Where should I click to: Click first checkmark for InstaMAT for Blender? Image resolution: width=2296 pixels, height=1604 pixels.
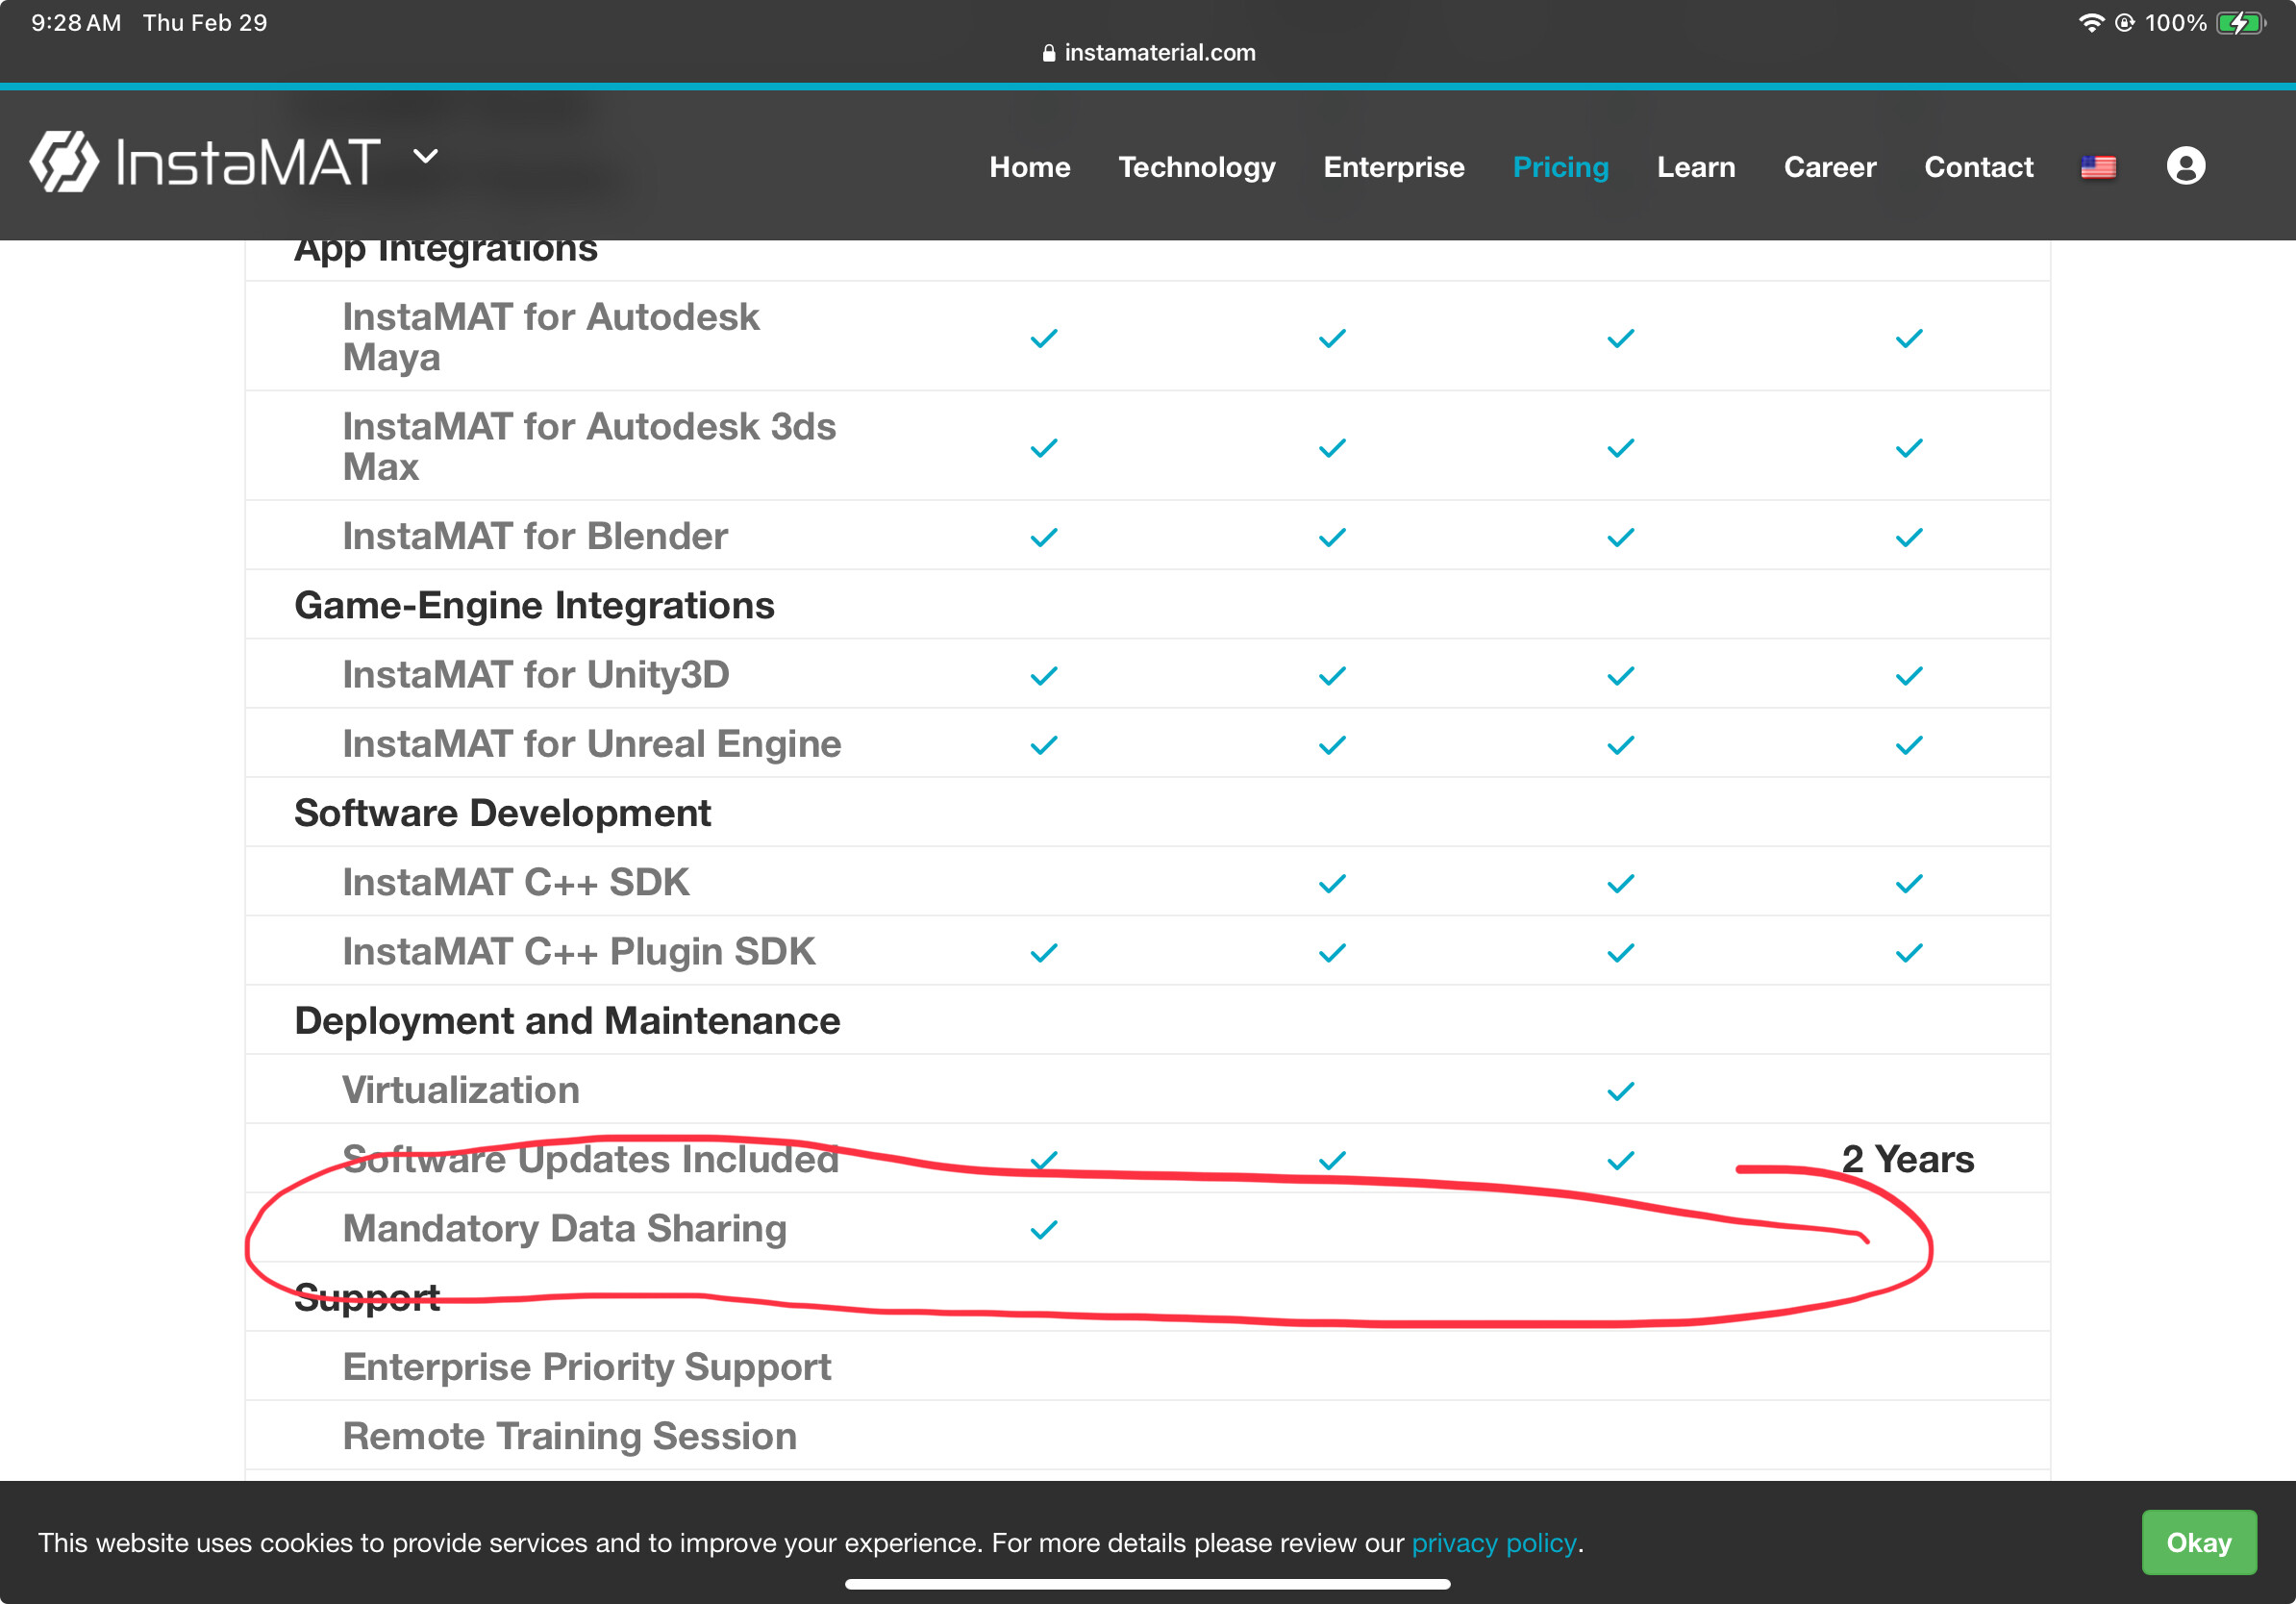(x=1043, y=538)
